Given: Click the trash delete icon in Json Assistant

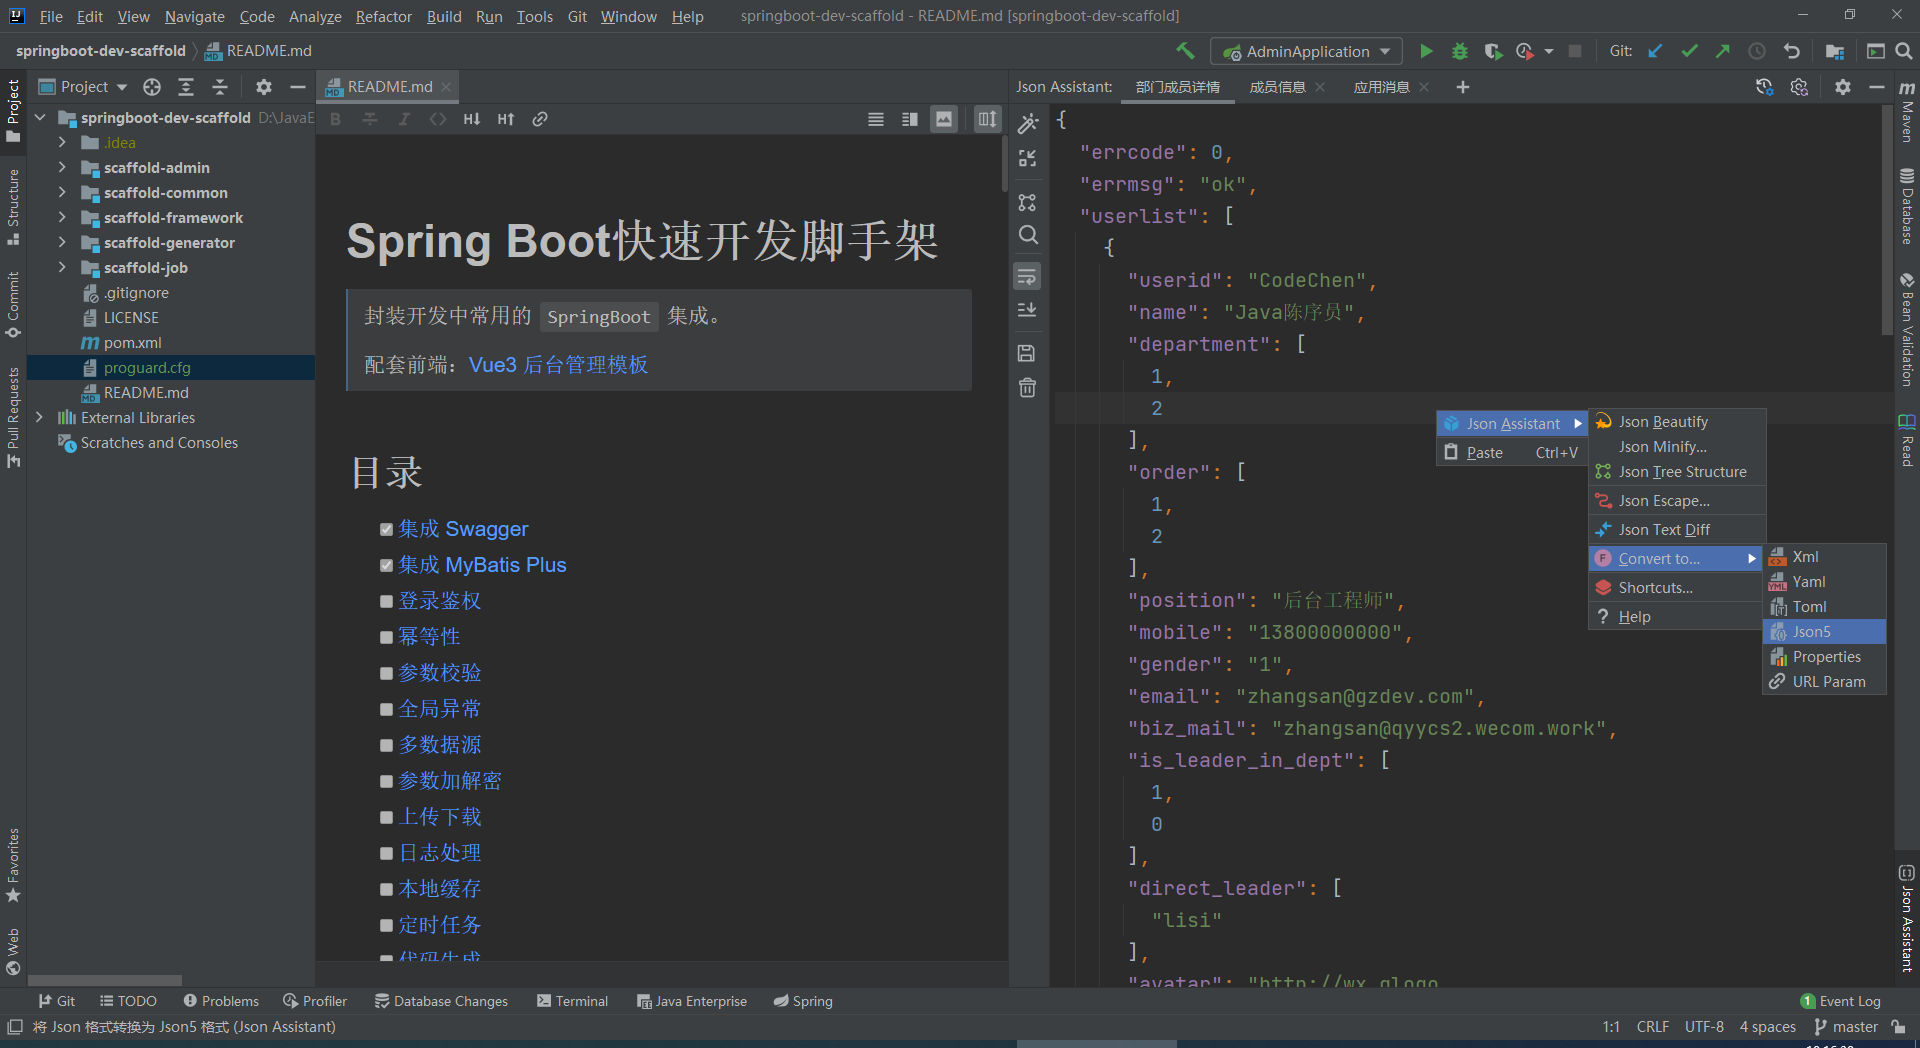Looking at the screenshot, I should coord(1027,388).
